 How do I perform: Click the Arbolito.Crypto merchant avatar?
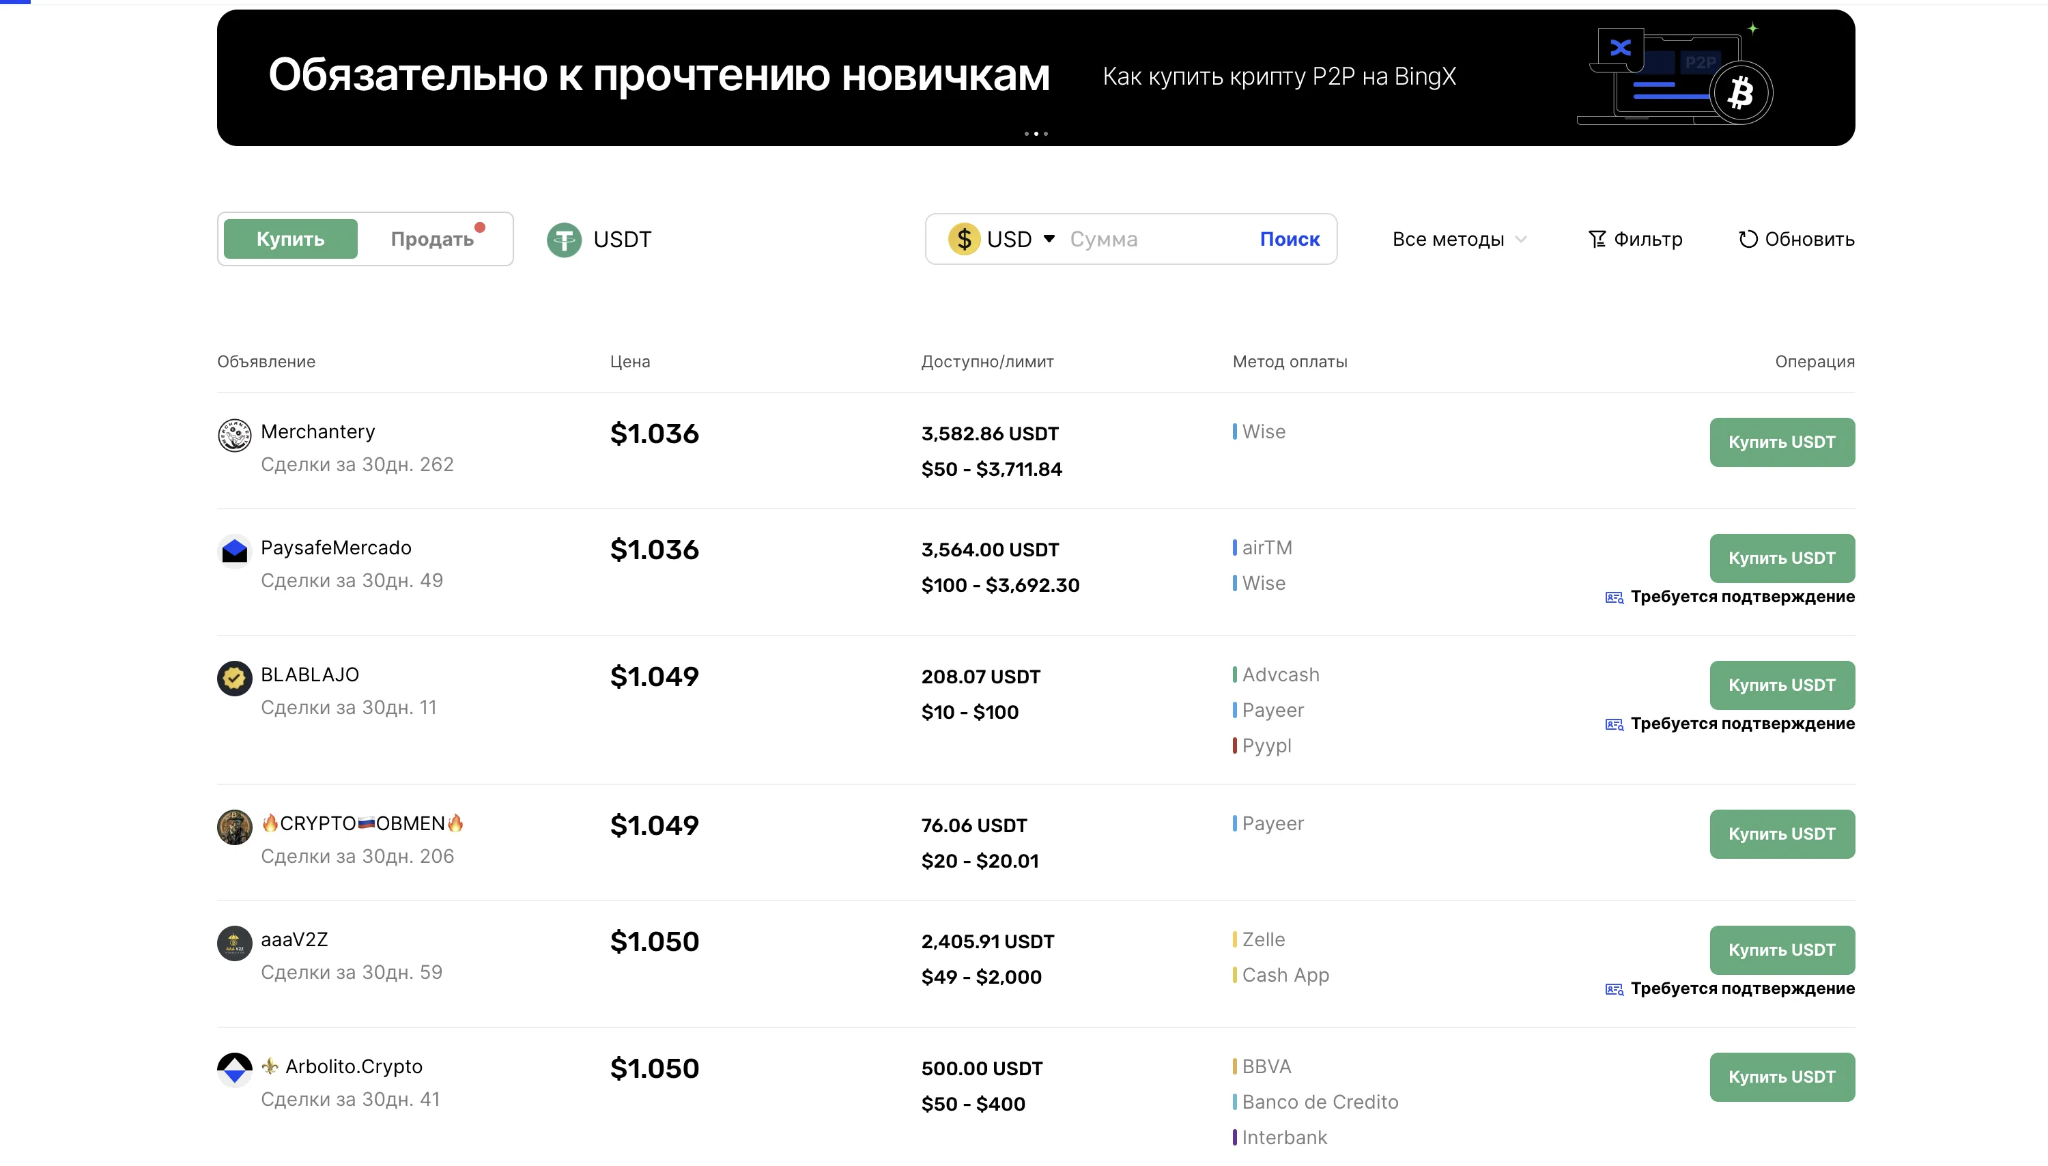coord(234,1069)
